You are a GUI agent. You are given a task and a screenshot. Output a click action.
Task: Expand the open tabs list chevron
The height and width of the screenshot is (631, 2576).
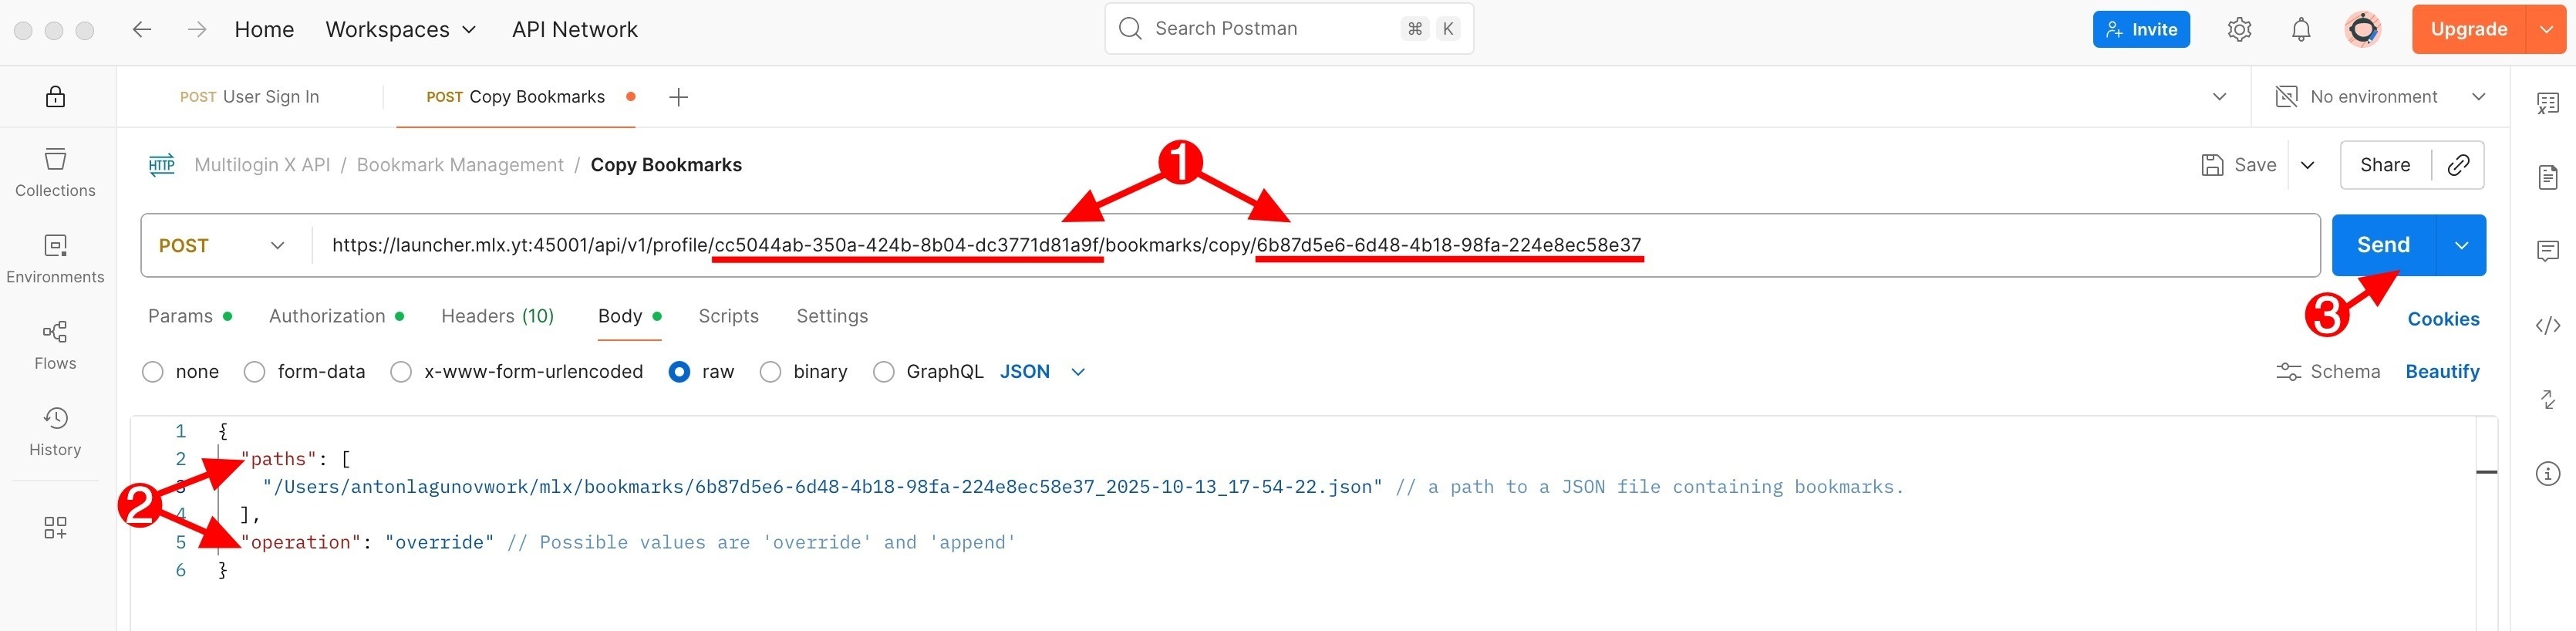pos(2219,96)
